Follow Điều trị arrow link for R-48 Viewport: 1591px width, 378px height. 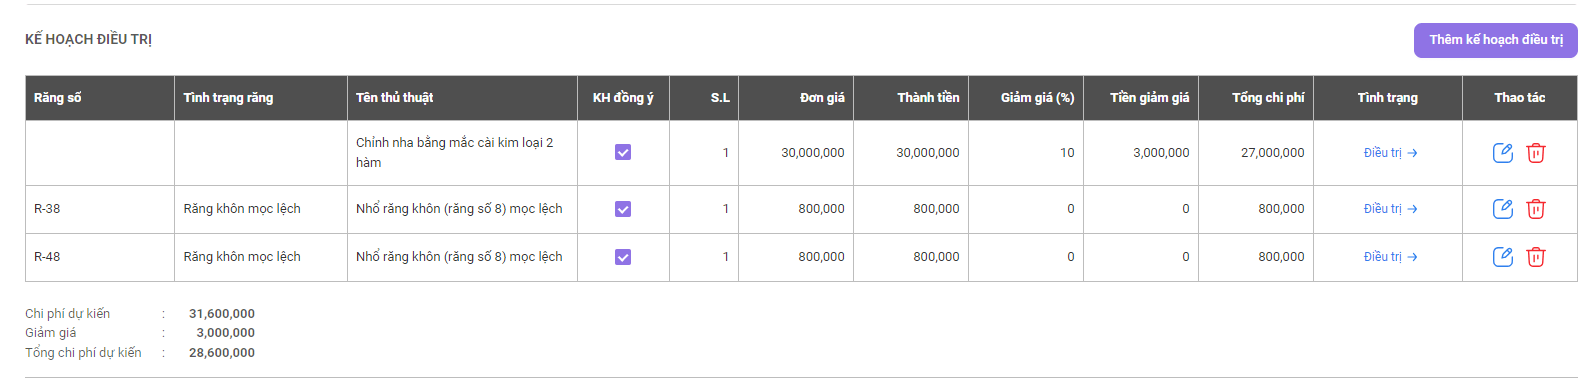click(1390, 257)
